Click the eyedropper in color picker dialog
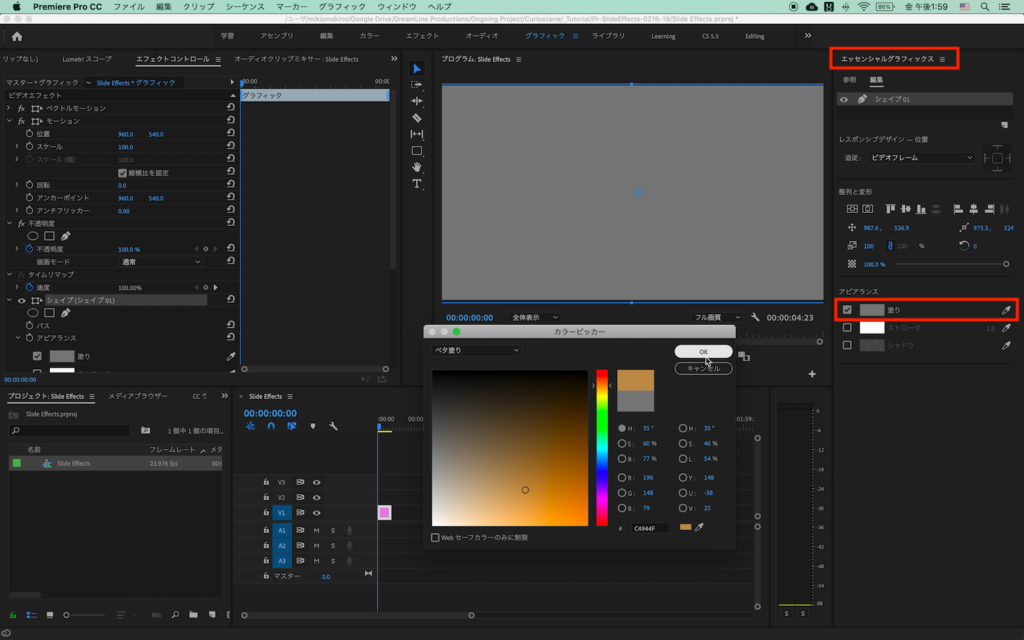This screenshot has width=1024, height=640. click(700, 527)
